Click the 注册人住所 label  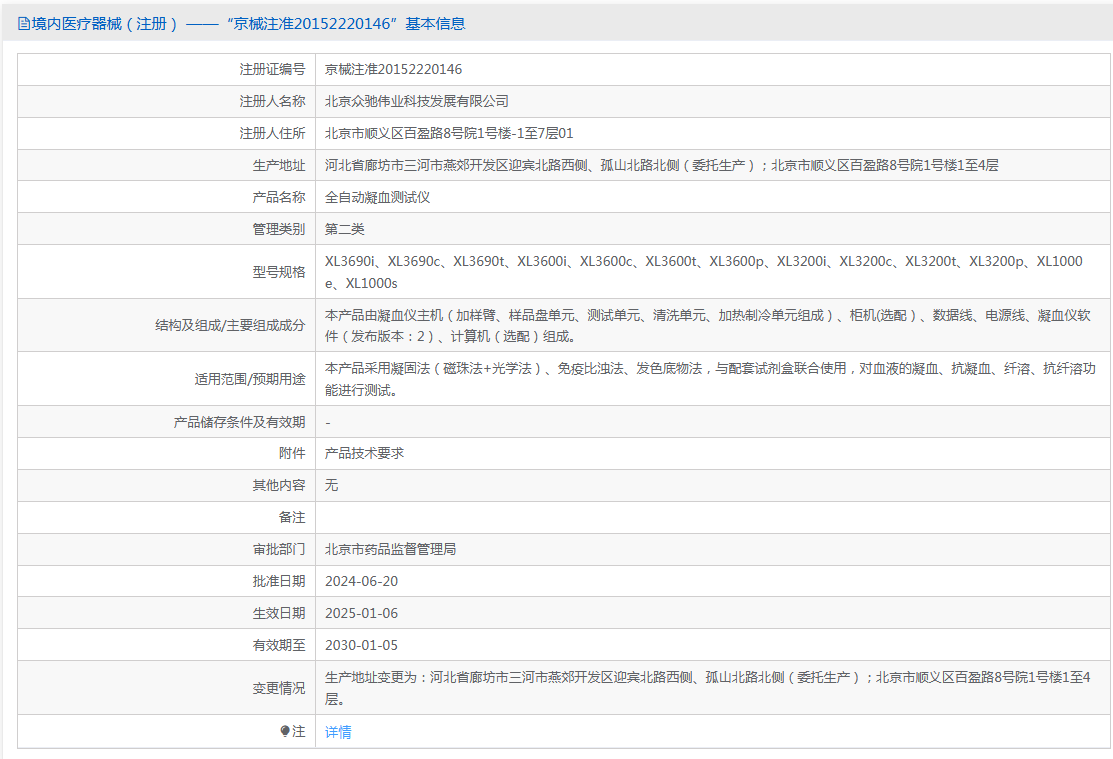[x=273, y=133]
